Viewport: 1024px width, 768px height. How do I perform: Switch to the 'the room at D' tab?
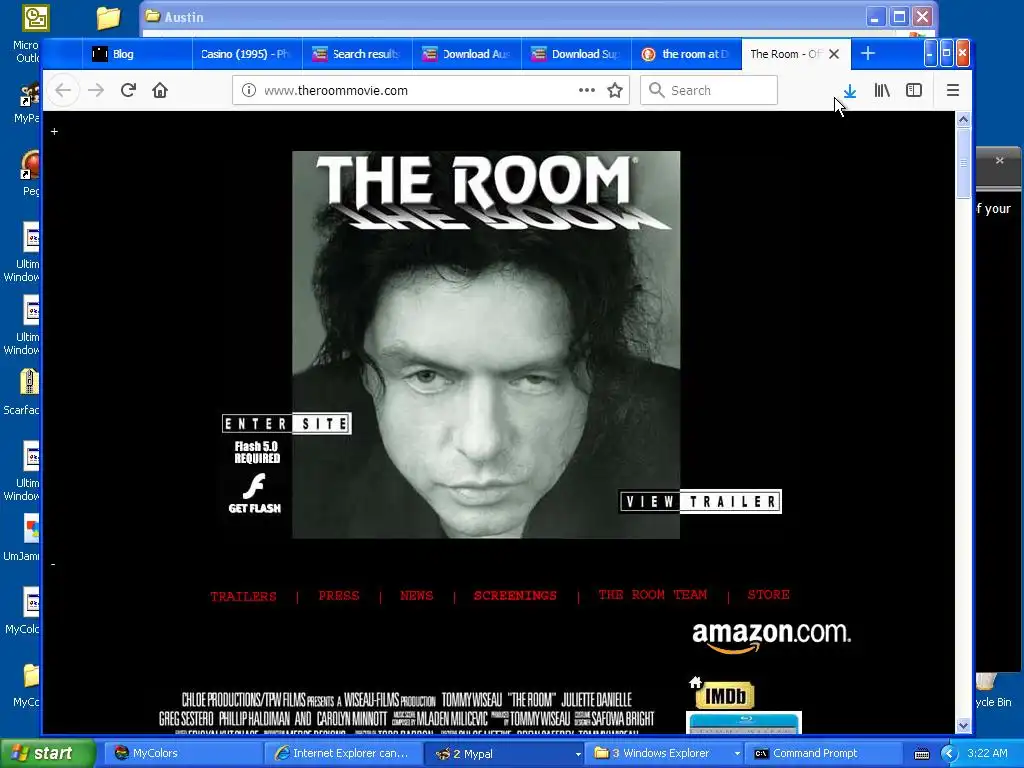point(686,54)
